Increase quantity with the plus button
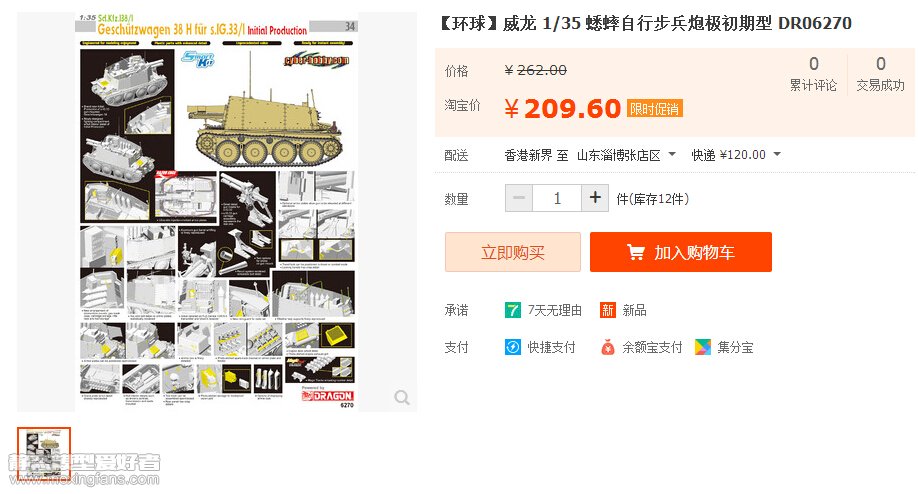Viewport: 918px width, 494px height. click(x=595, y=198)
